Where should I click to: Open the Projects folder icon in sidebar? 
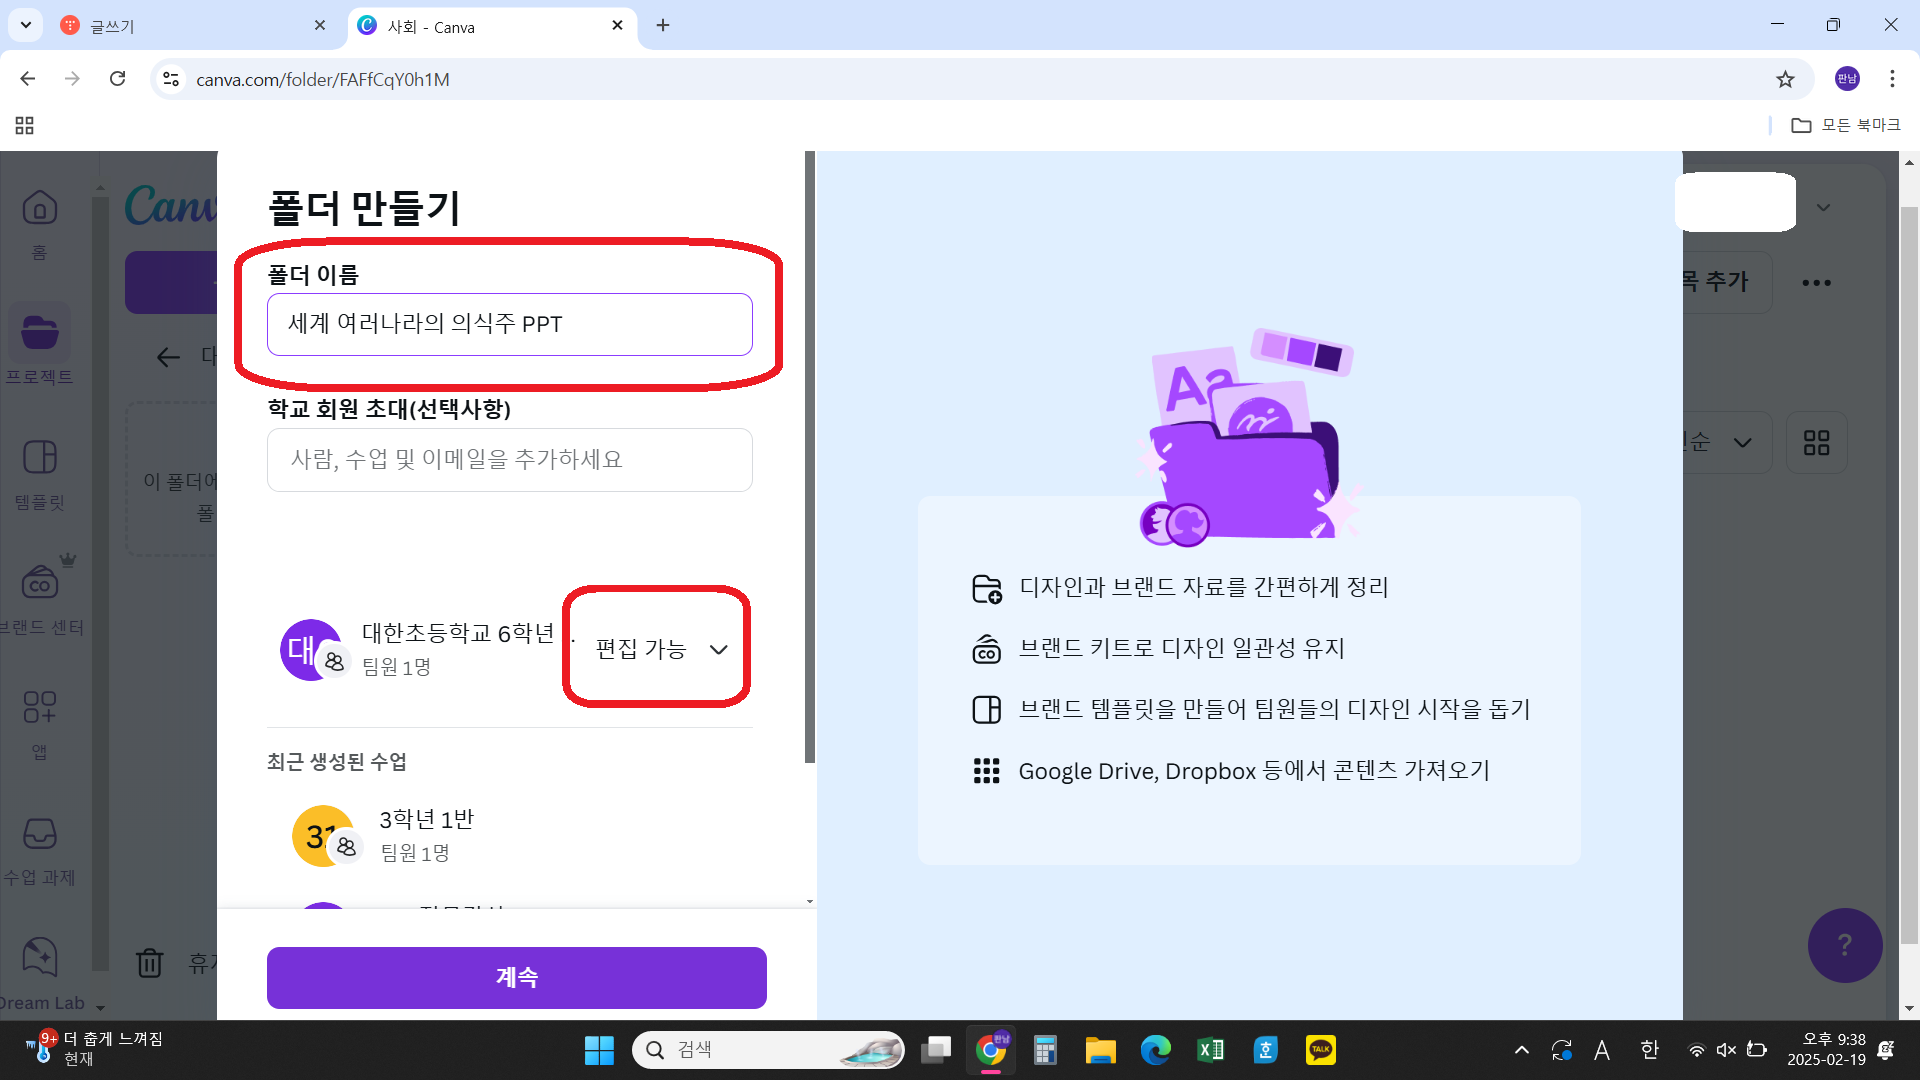click(40, 332)
